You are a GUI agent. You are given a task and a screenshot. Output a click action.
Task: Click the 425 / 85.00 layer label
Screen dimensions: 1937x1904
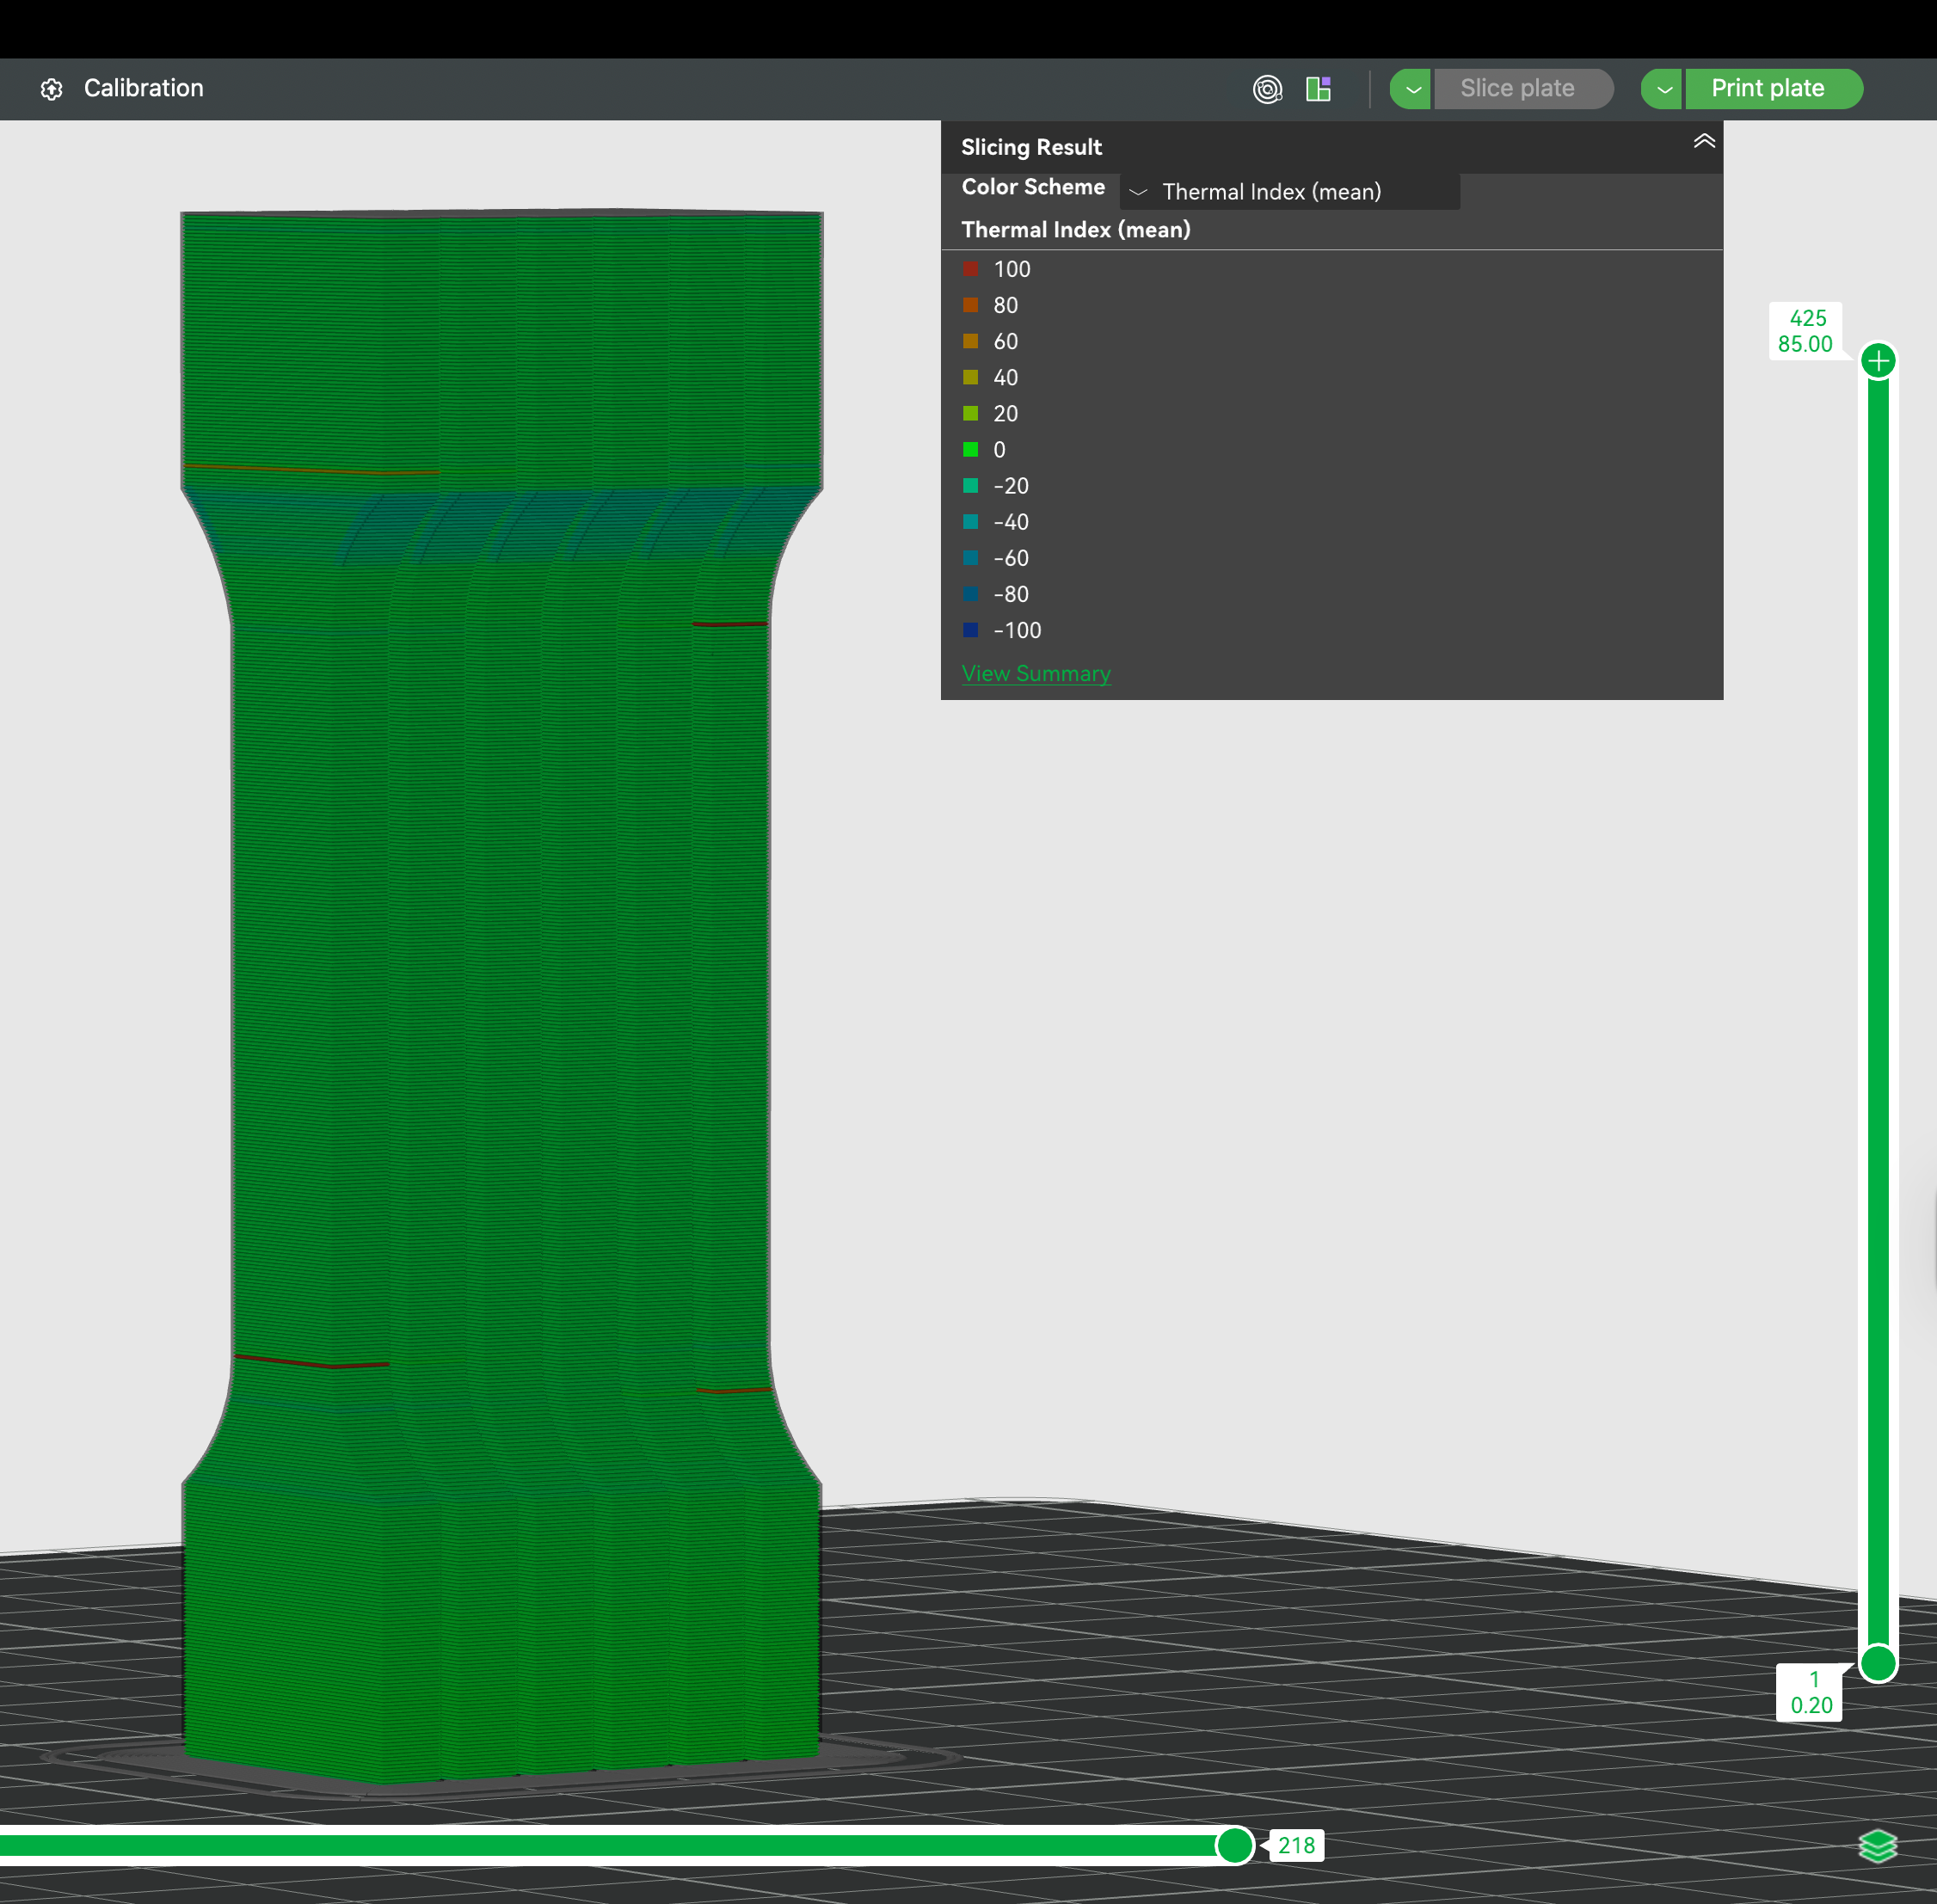click(x=1805, y=331)
